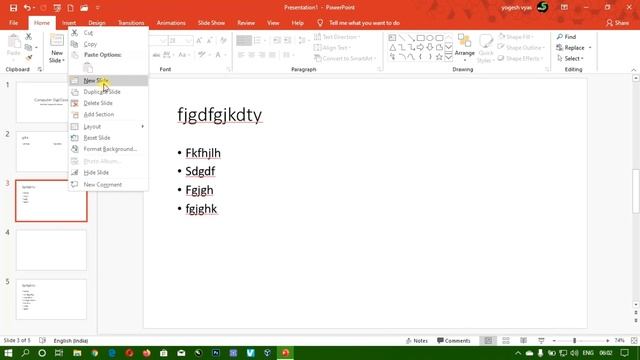Viewport: 640px width, 360px height.
Task: Choose New Comment in context menu
Action: [108, 184]
